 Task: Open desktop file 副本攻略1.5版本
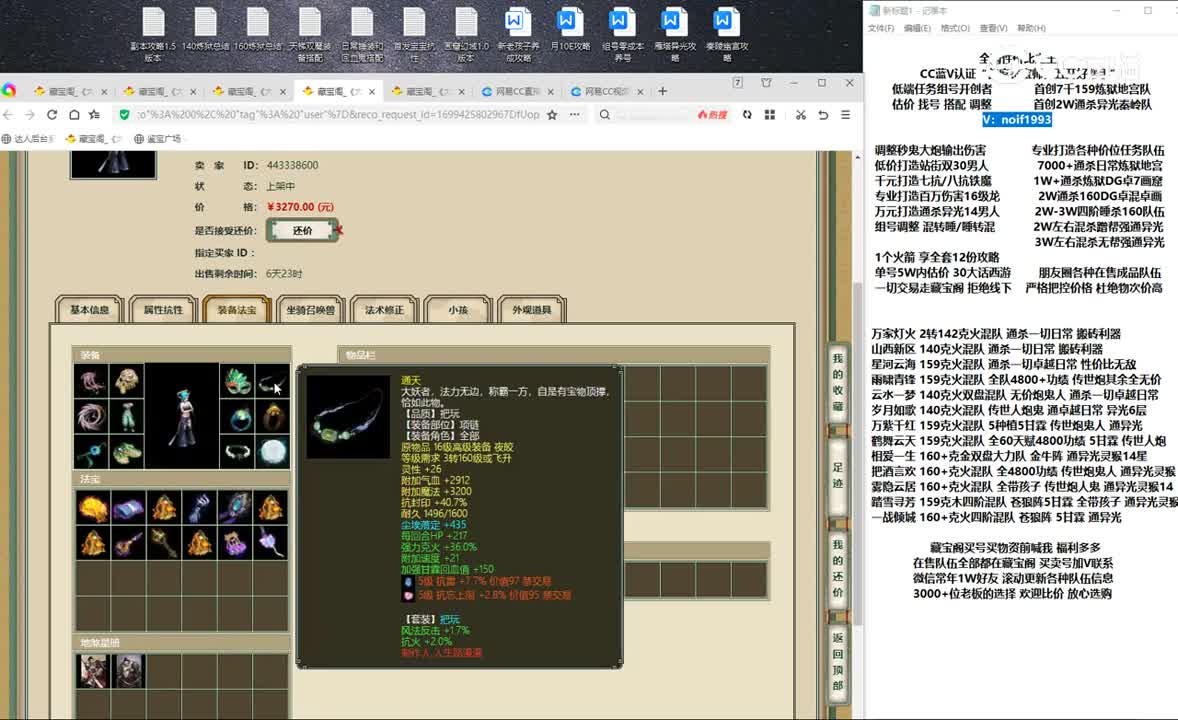(x=153, y=35)
